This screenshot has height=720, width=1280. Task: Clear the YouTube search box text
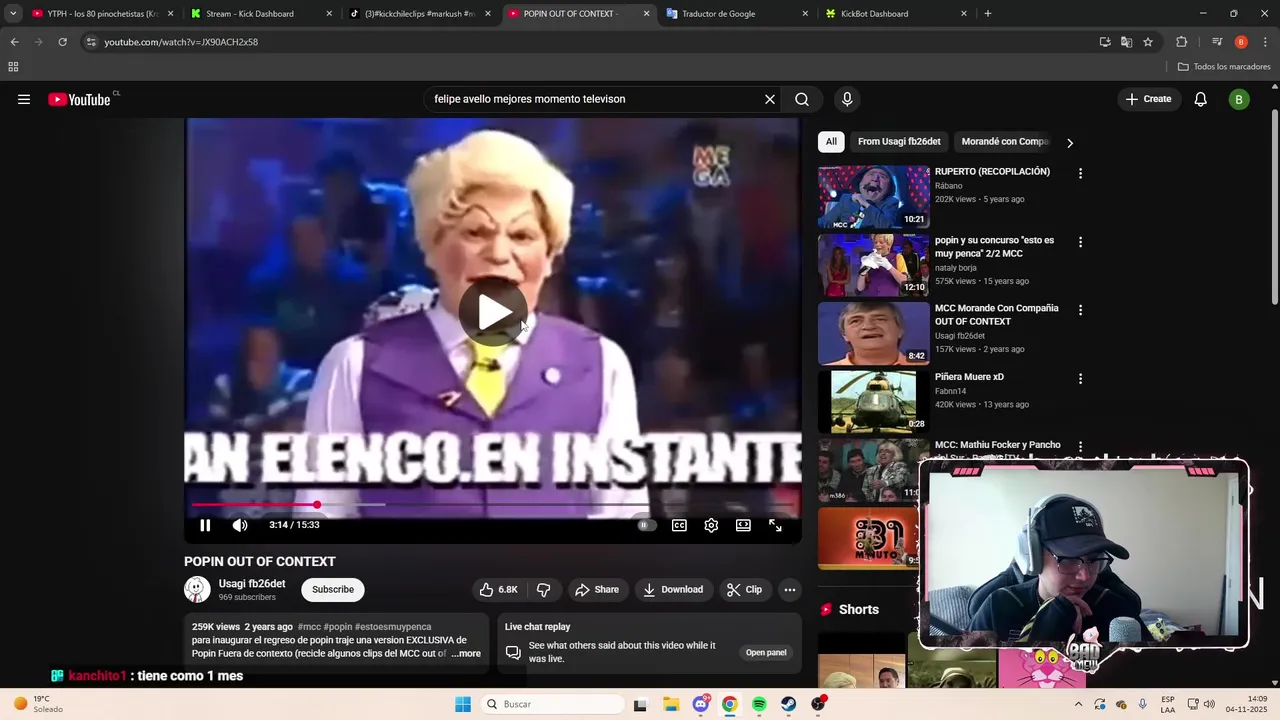coord(770,99)
